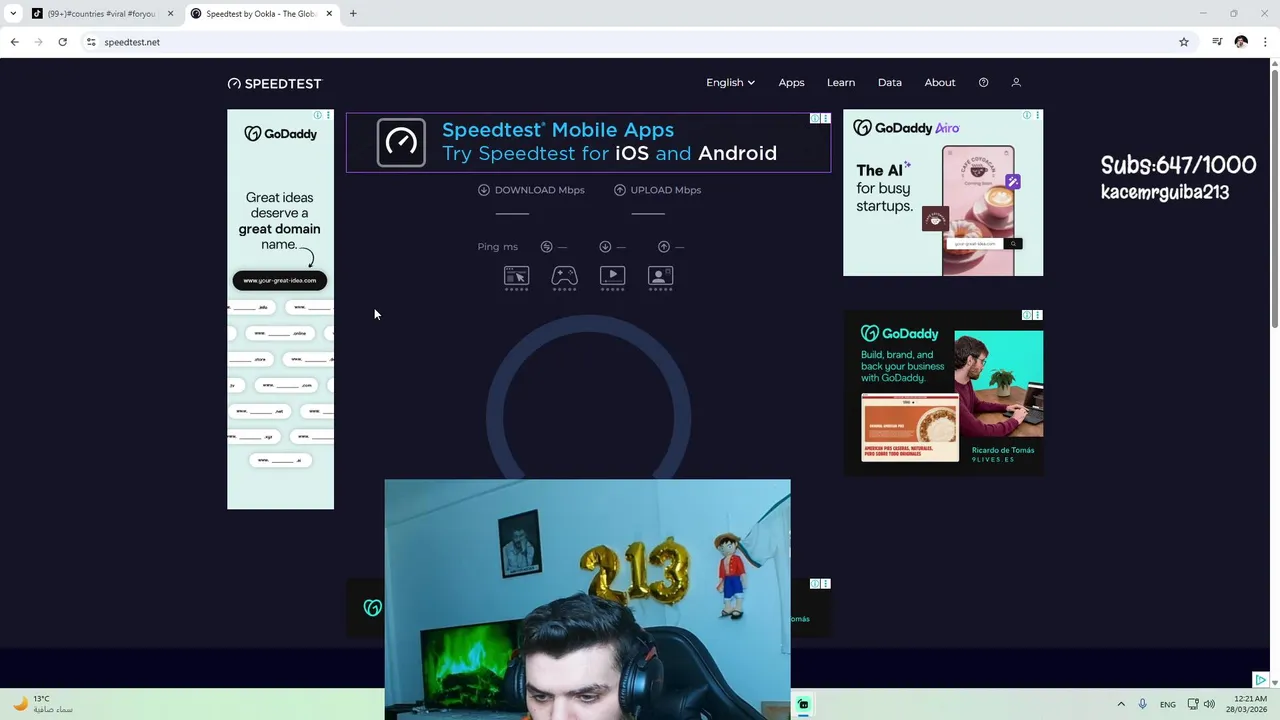1280x720 pixels.
Task: Open ad info on left GoDaddy ad
Action: (318, 115)
